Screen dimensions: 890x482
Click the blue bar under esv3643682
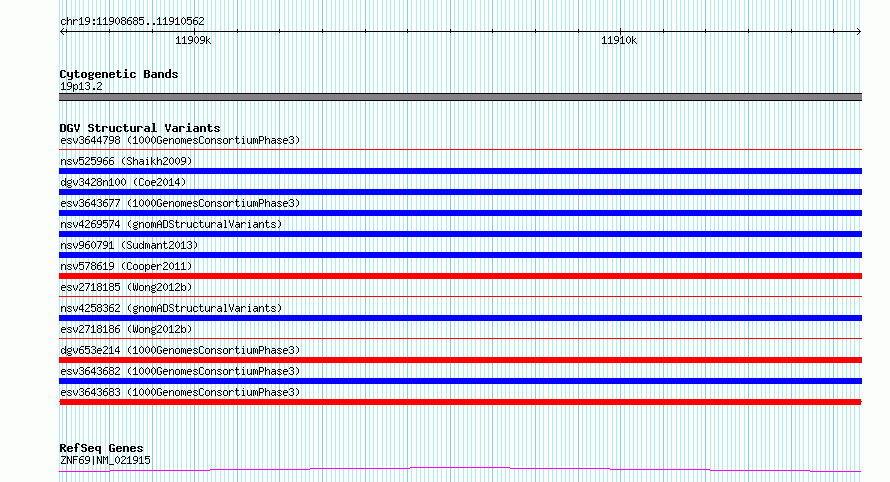tap(460, 381)
